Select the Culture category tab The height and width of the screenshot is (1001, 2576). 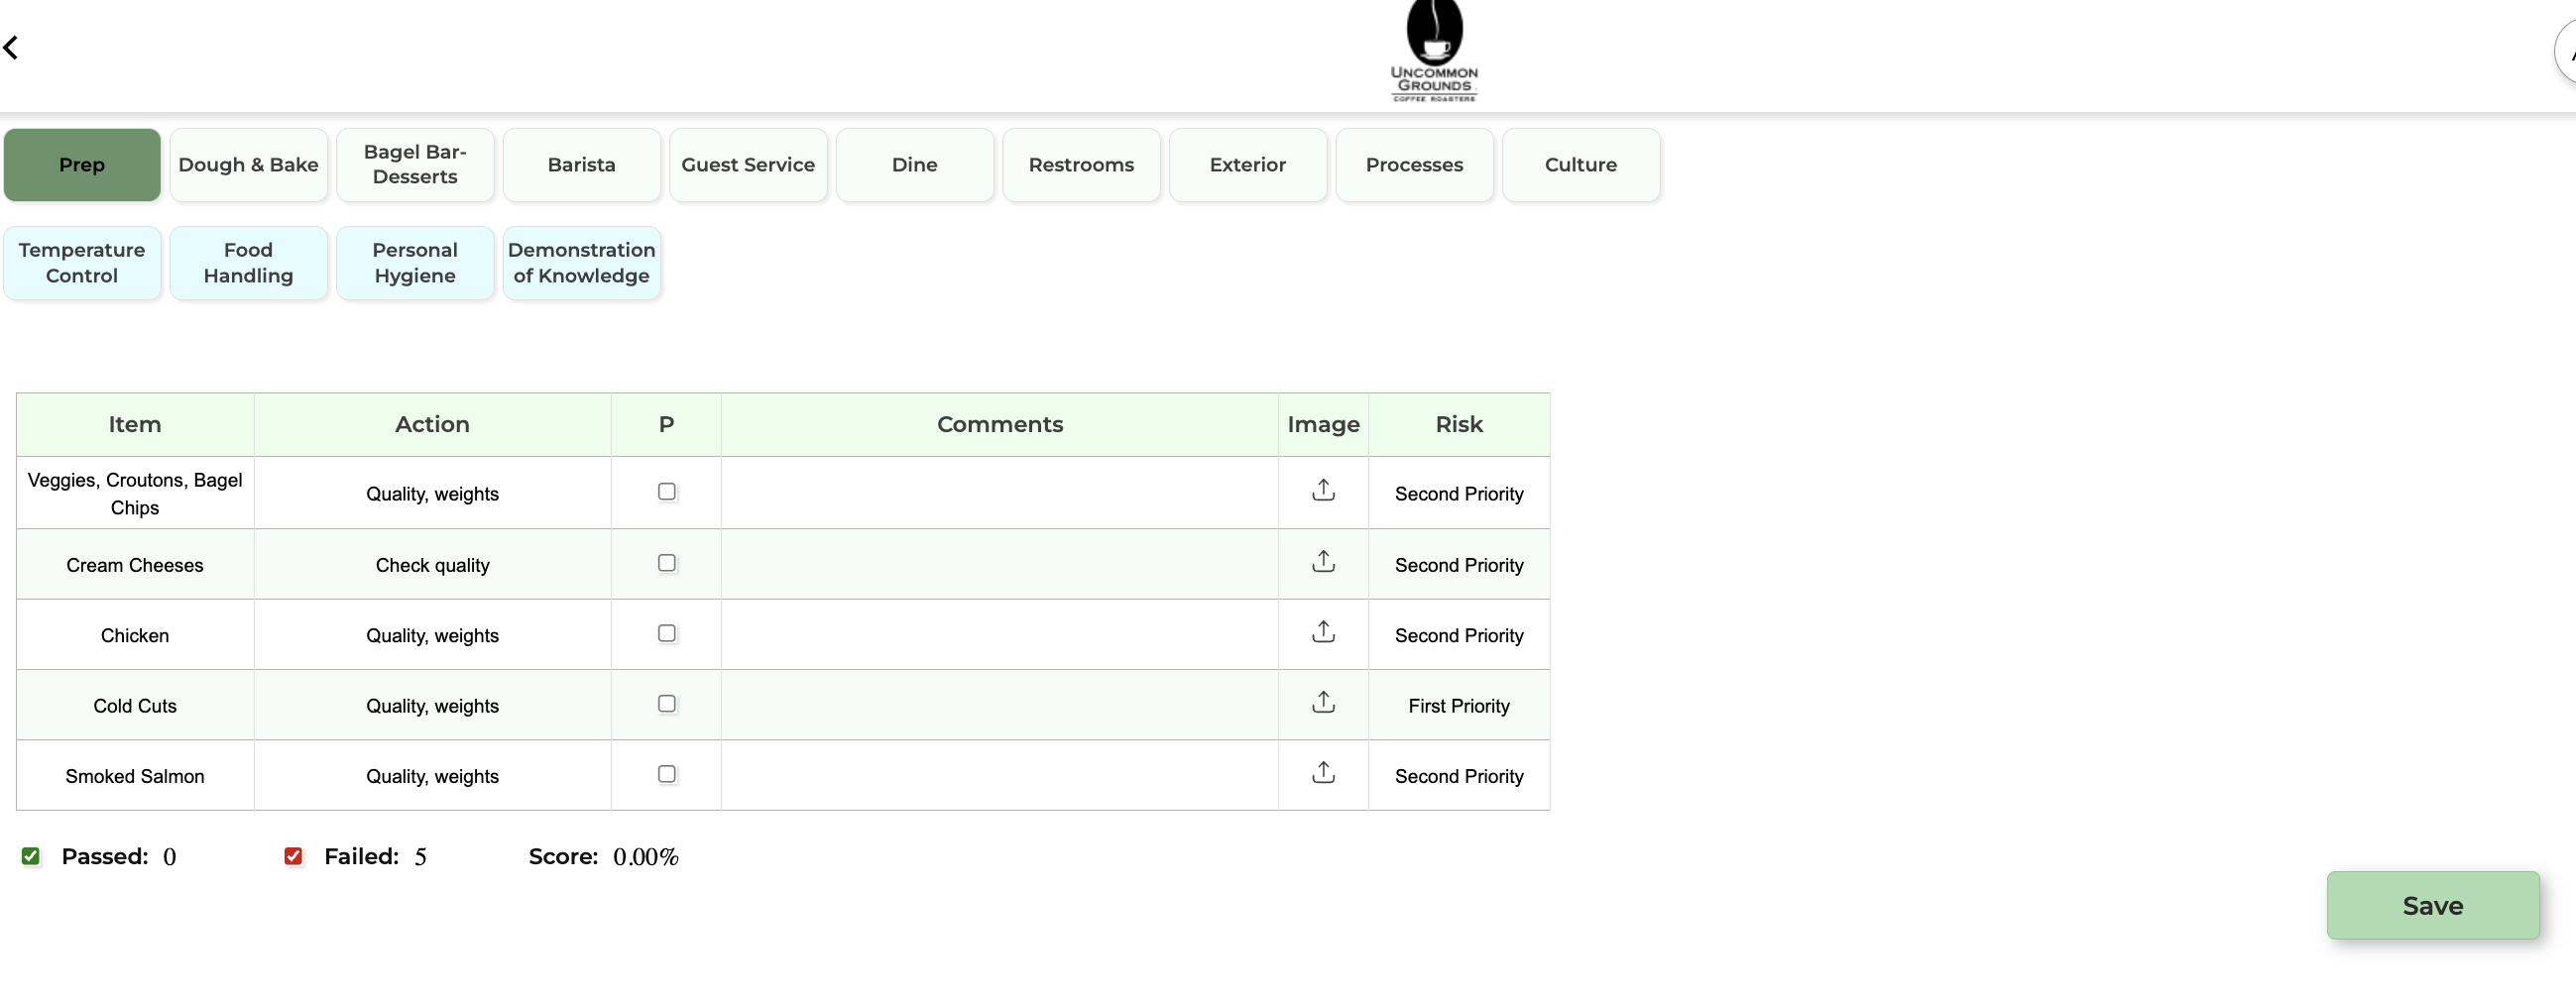click(x=1580, y=164)
